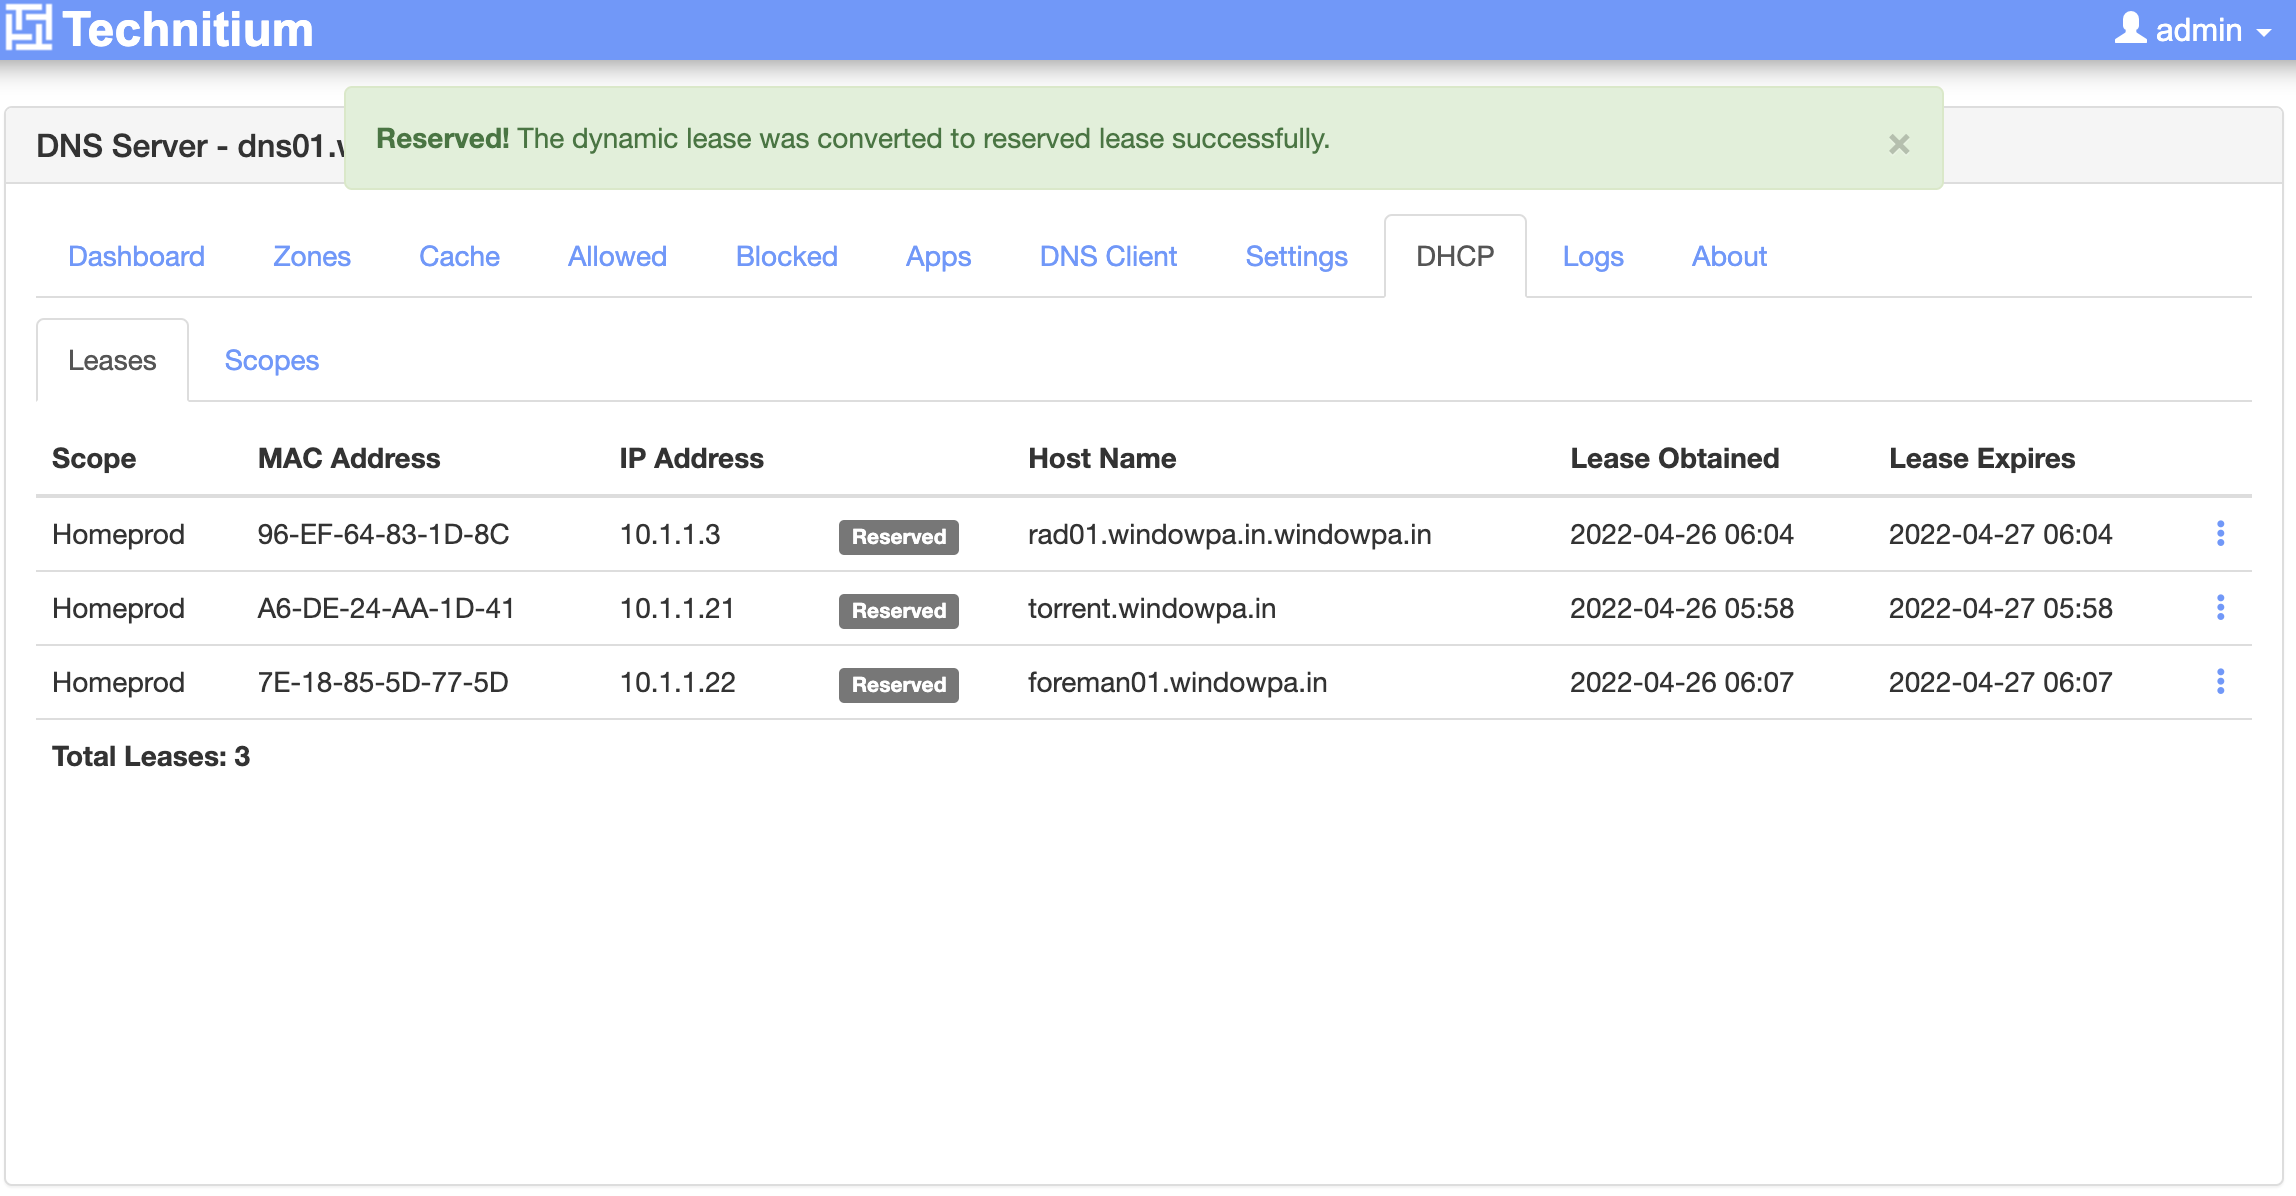
Task: Open options menu for rad01 lease row
Action: coord(2220,534)
